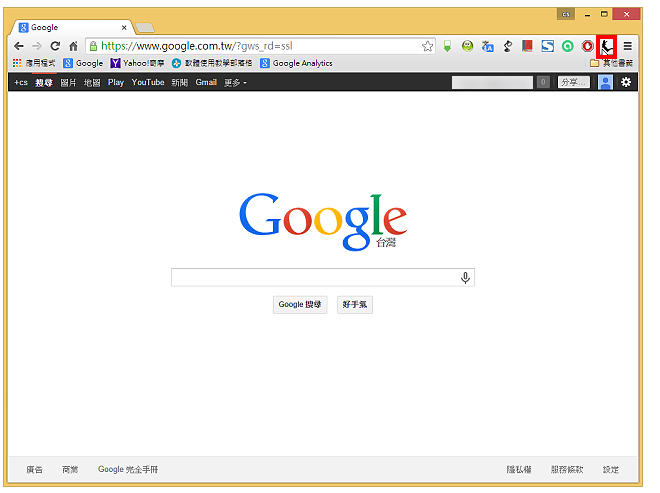Click the sitting figure extension icon
Screen dimensions: 660x493
607,47
